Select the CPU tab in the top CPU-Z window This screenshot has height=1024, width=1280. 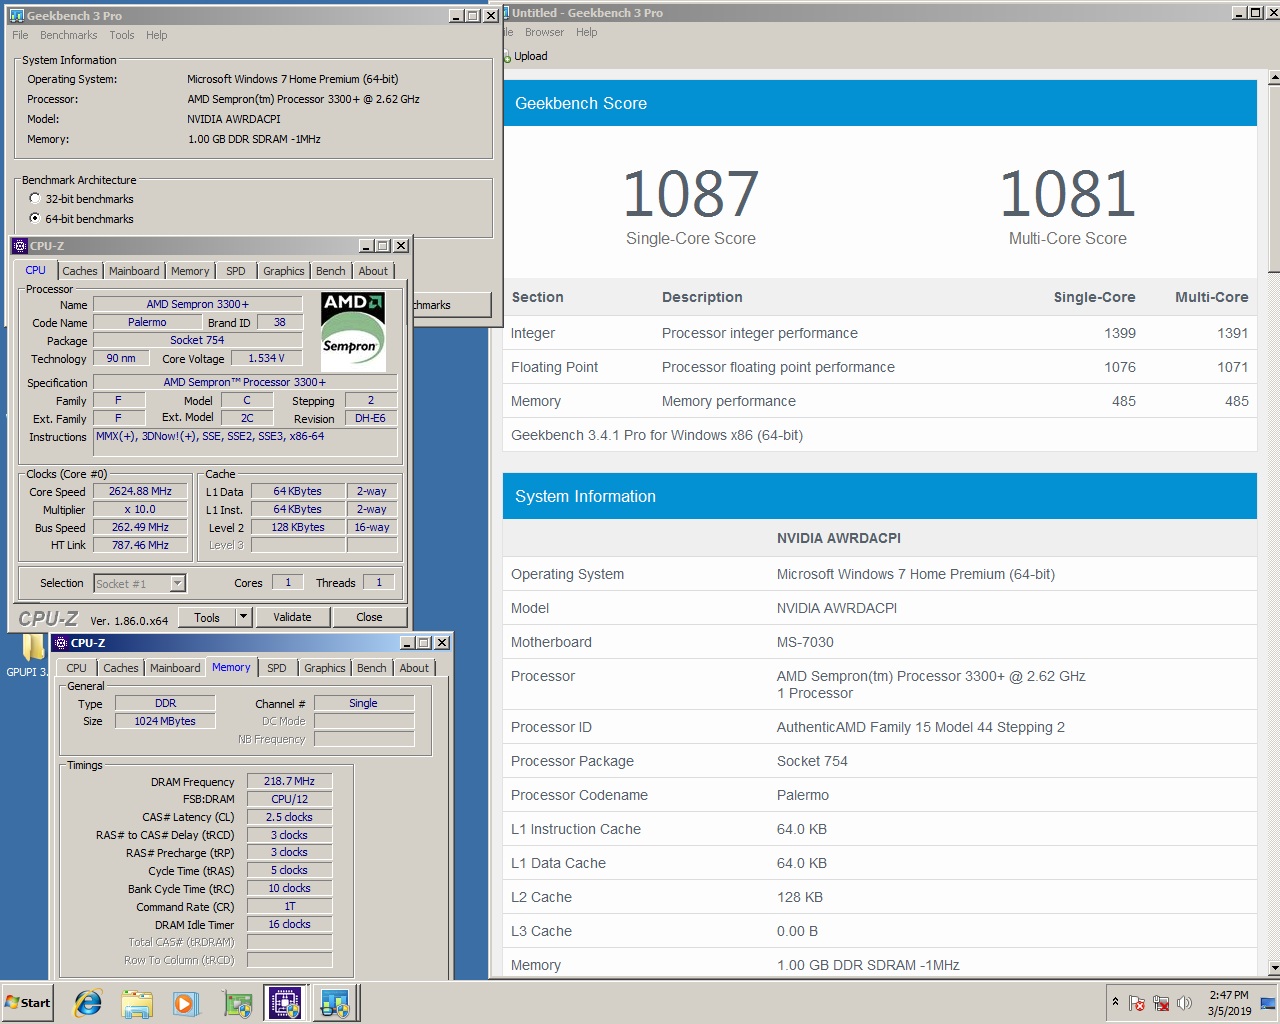click(36, 270)
